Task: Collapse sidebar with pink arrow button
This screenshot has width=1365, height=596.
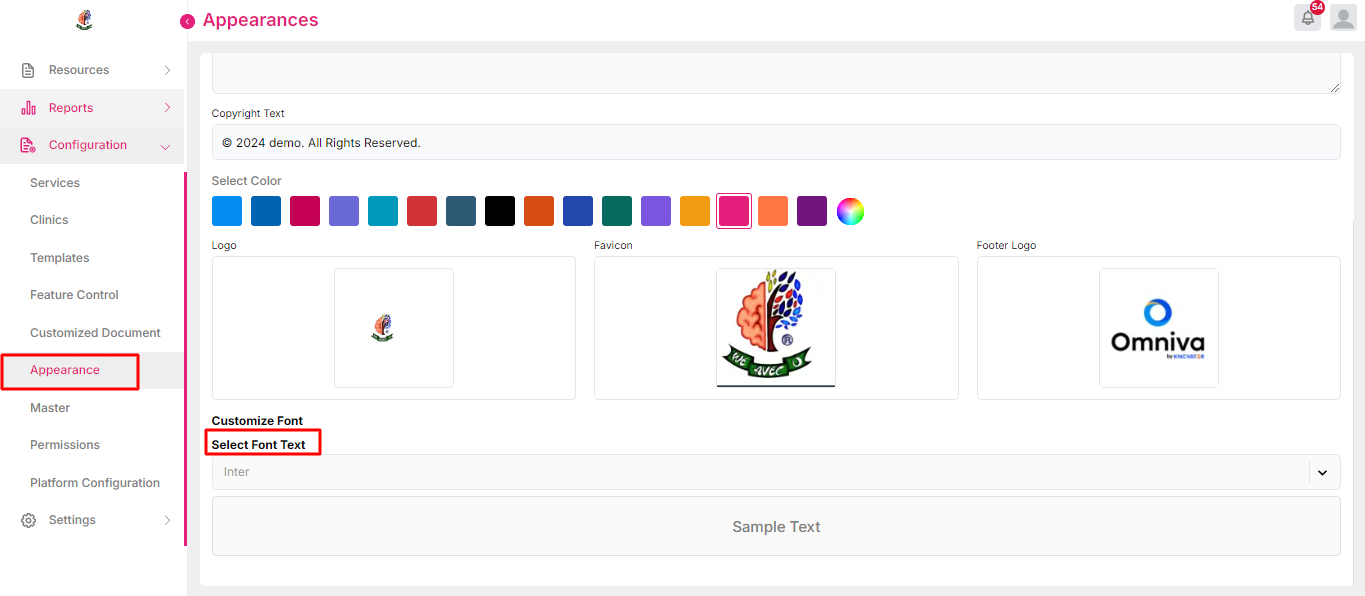Action: (187, 21)
